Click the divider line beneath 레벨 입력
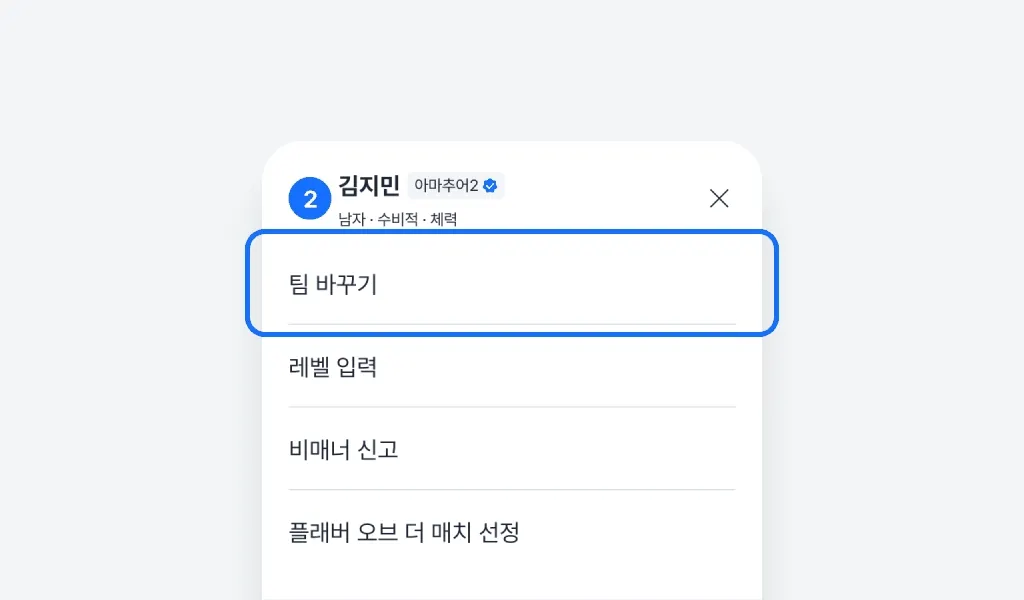1024x600 pixels. [x=511, y=407]
